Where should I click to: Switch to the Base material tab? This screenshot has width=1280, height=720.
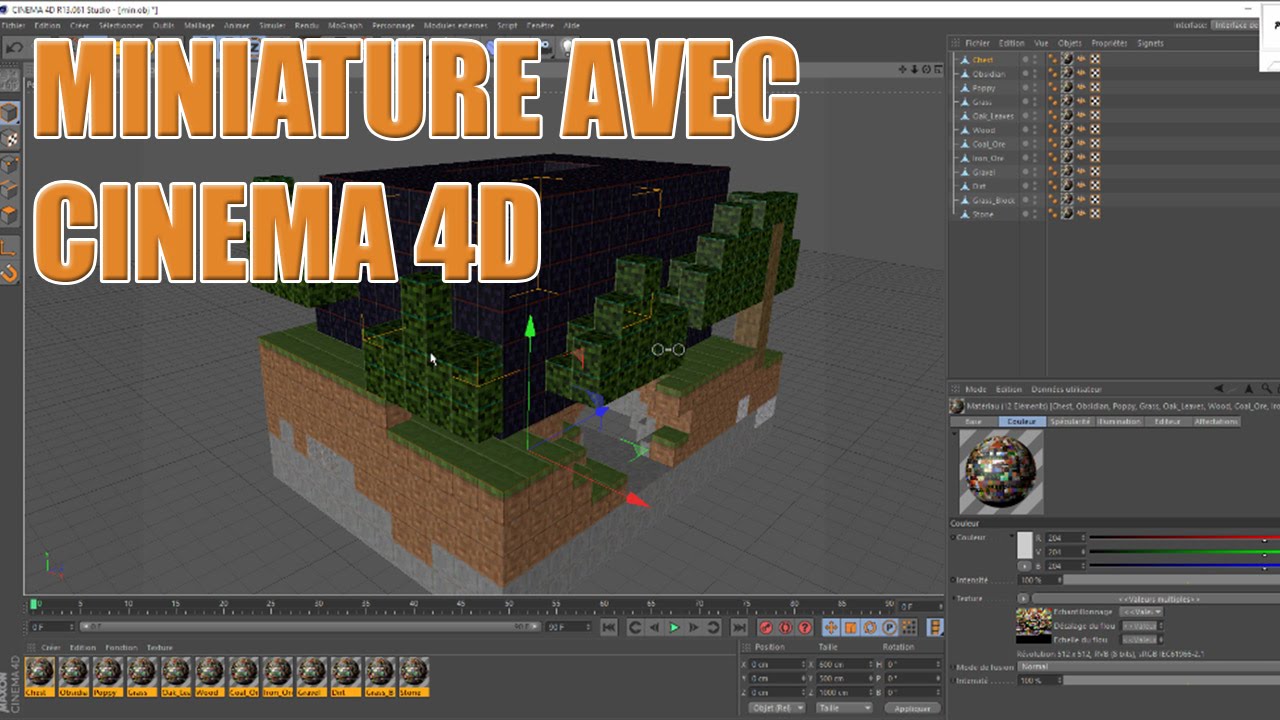tap(973, 422)
